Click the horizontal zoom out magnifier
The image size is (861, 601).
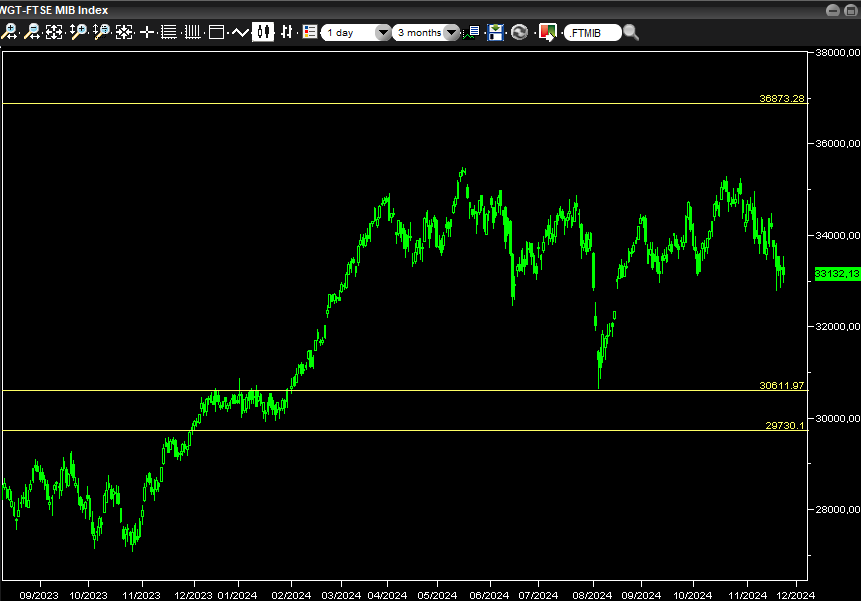32,32
